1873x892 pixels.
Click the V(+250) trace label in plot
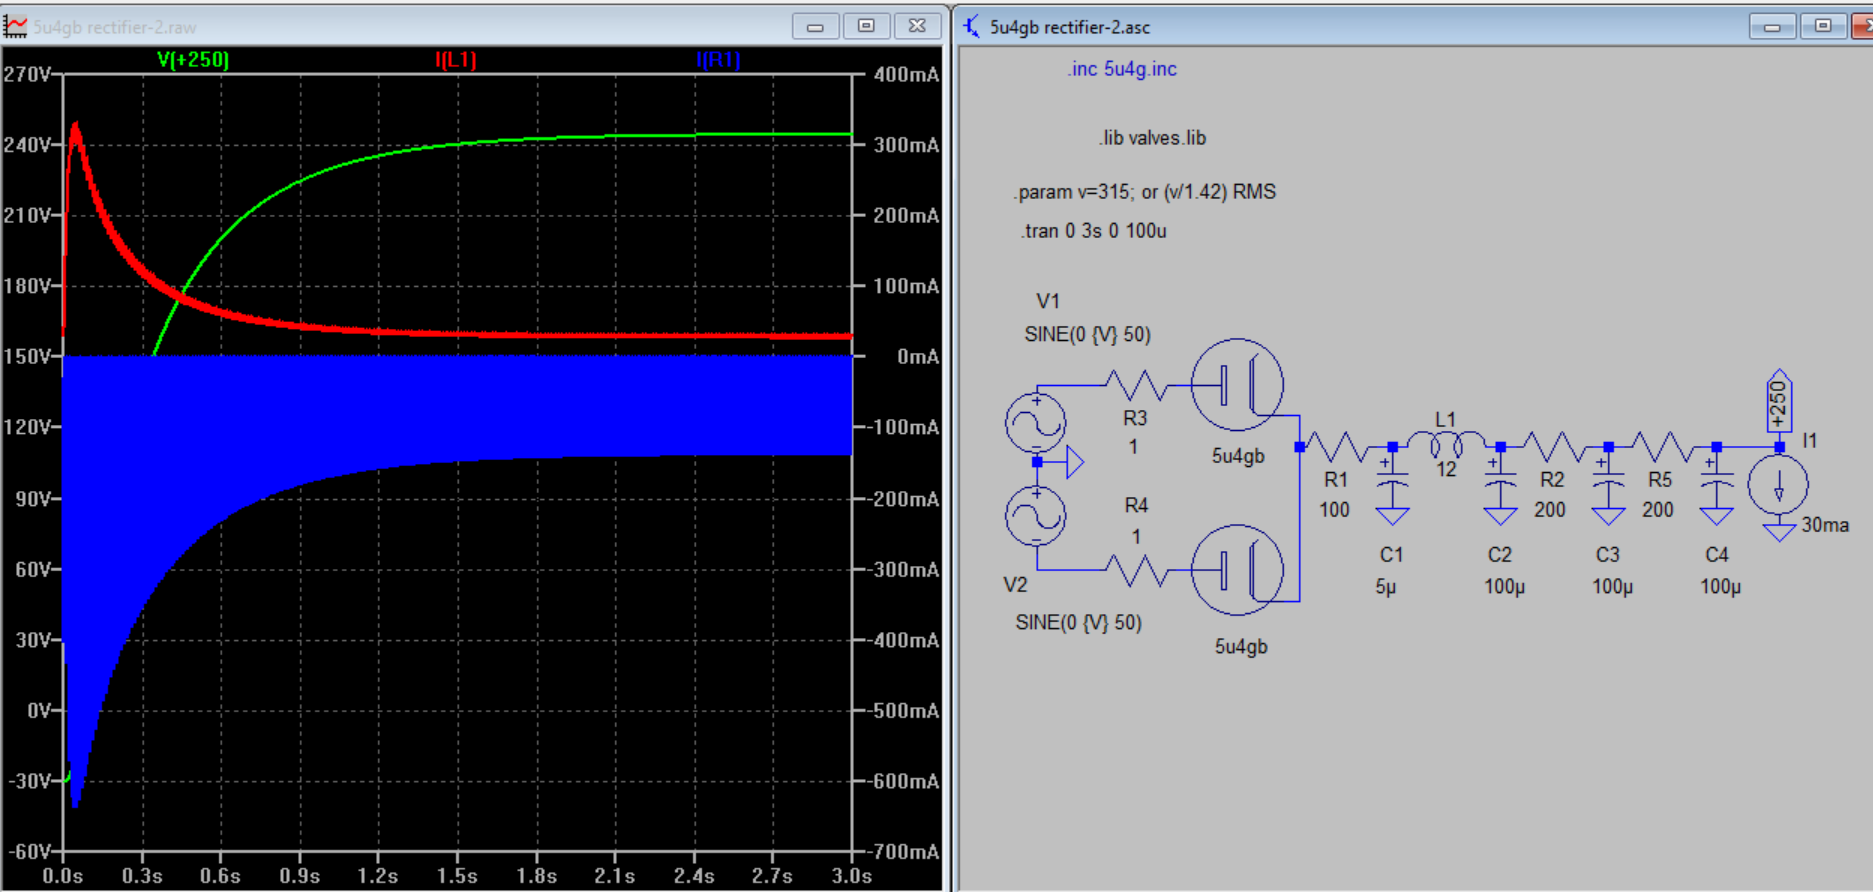(193, 60)
